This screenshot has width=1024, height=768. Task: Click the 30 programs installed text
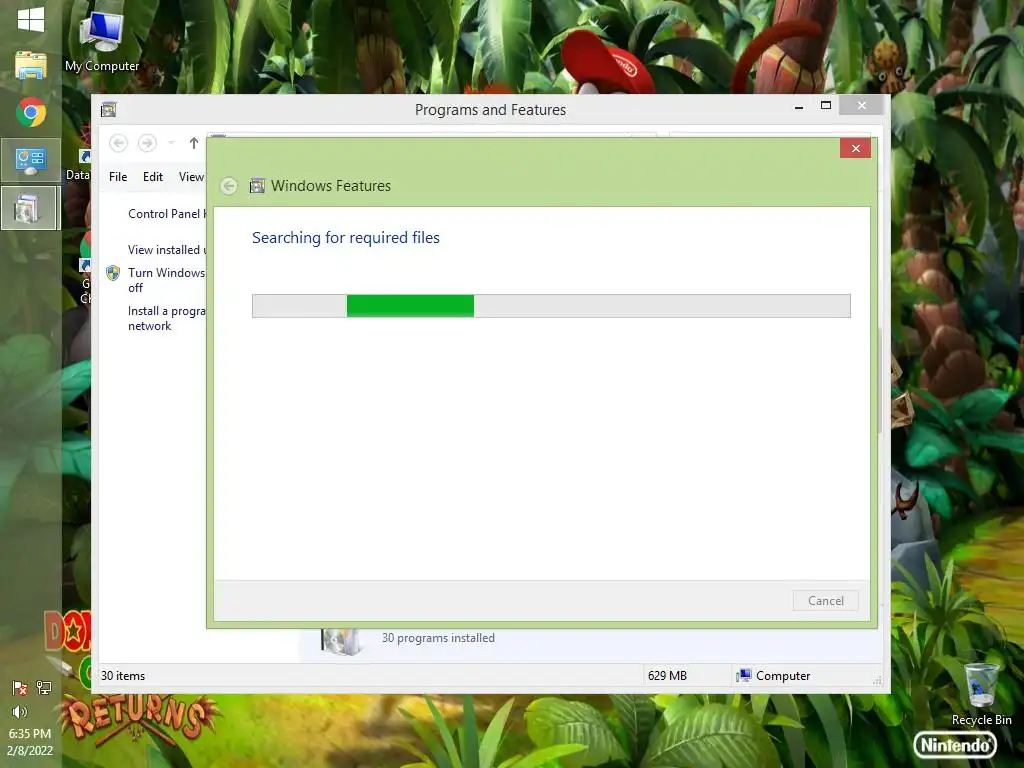click(x=438, y=638)
